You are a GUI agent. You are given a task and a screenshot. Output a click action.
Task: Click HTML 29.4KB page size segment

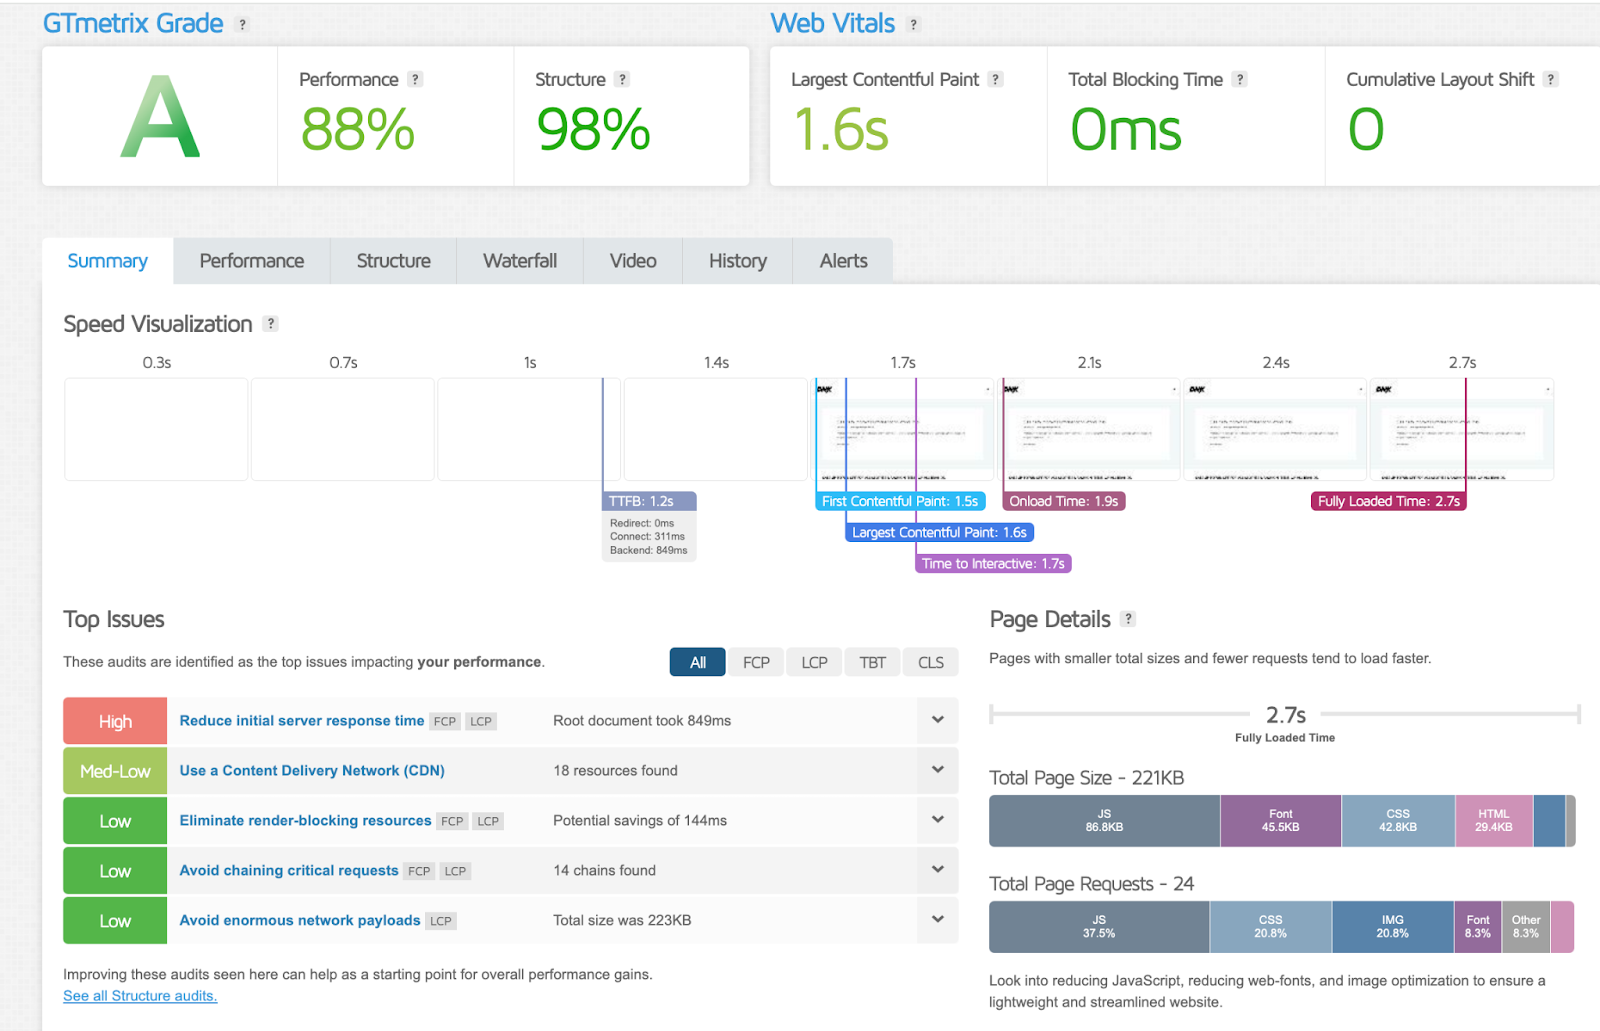pyautogui.click(x=1494, y=821)
